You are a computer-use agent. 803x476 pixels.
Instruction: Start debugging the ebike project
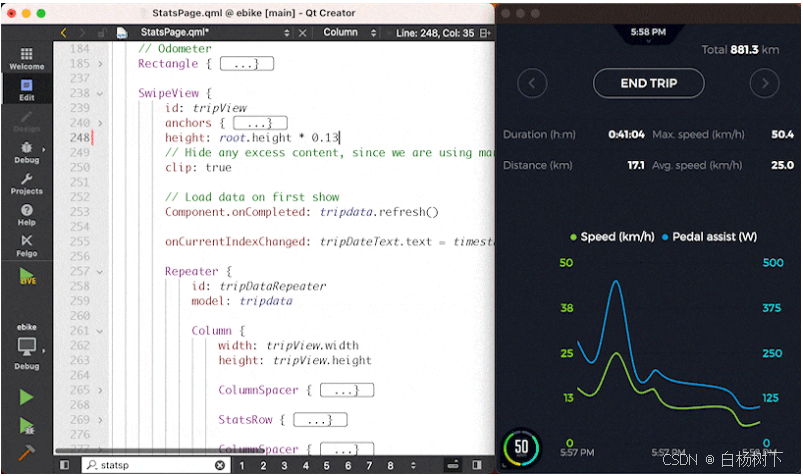point(27,426)
